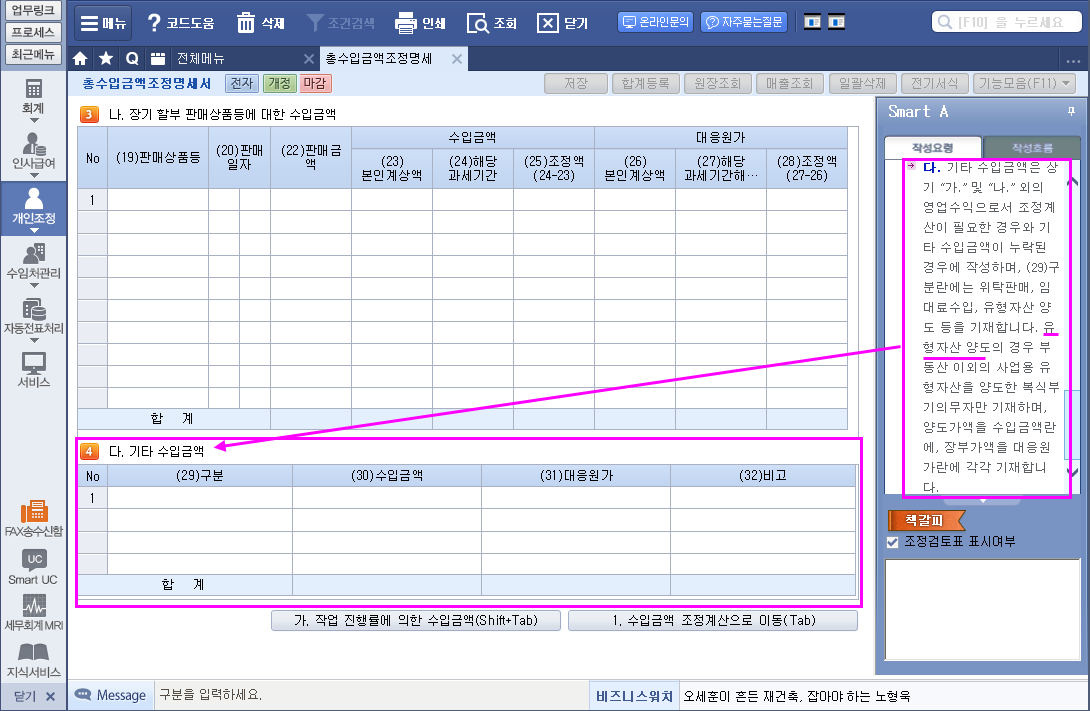Open the 인사급여 sidebar module

click(x=33, y=152)
